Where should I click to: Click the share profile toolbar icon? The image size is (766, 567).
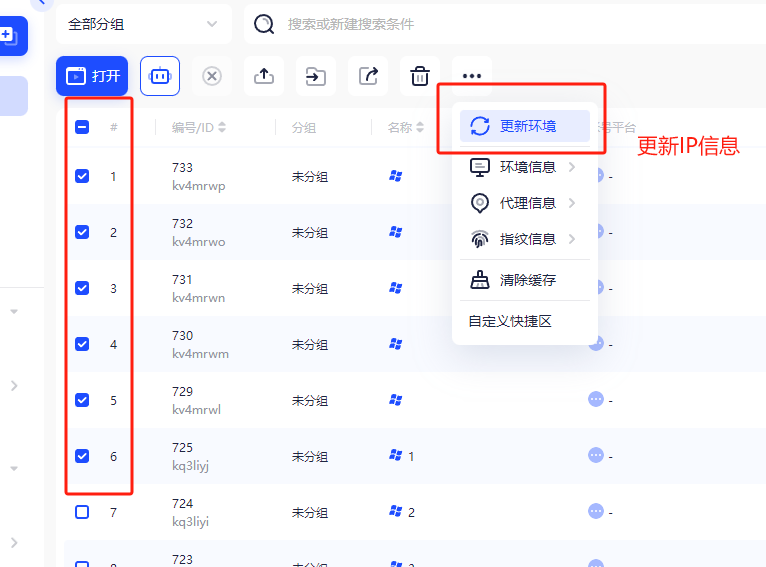(368, 76)
